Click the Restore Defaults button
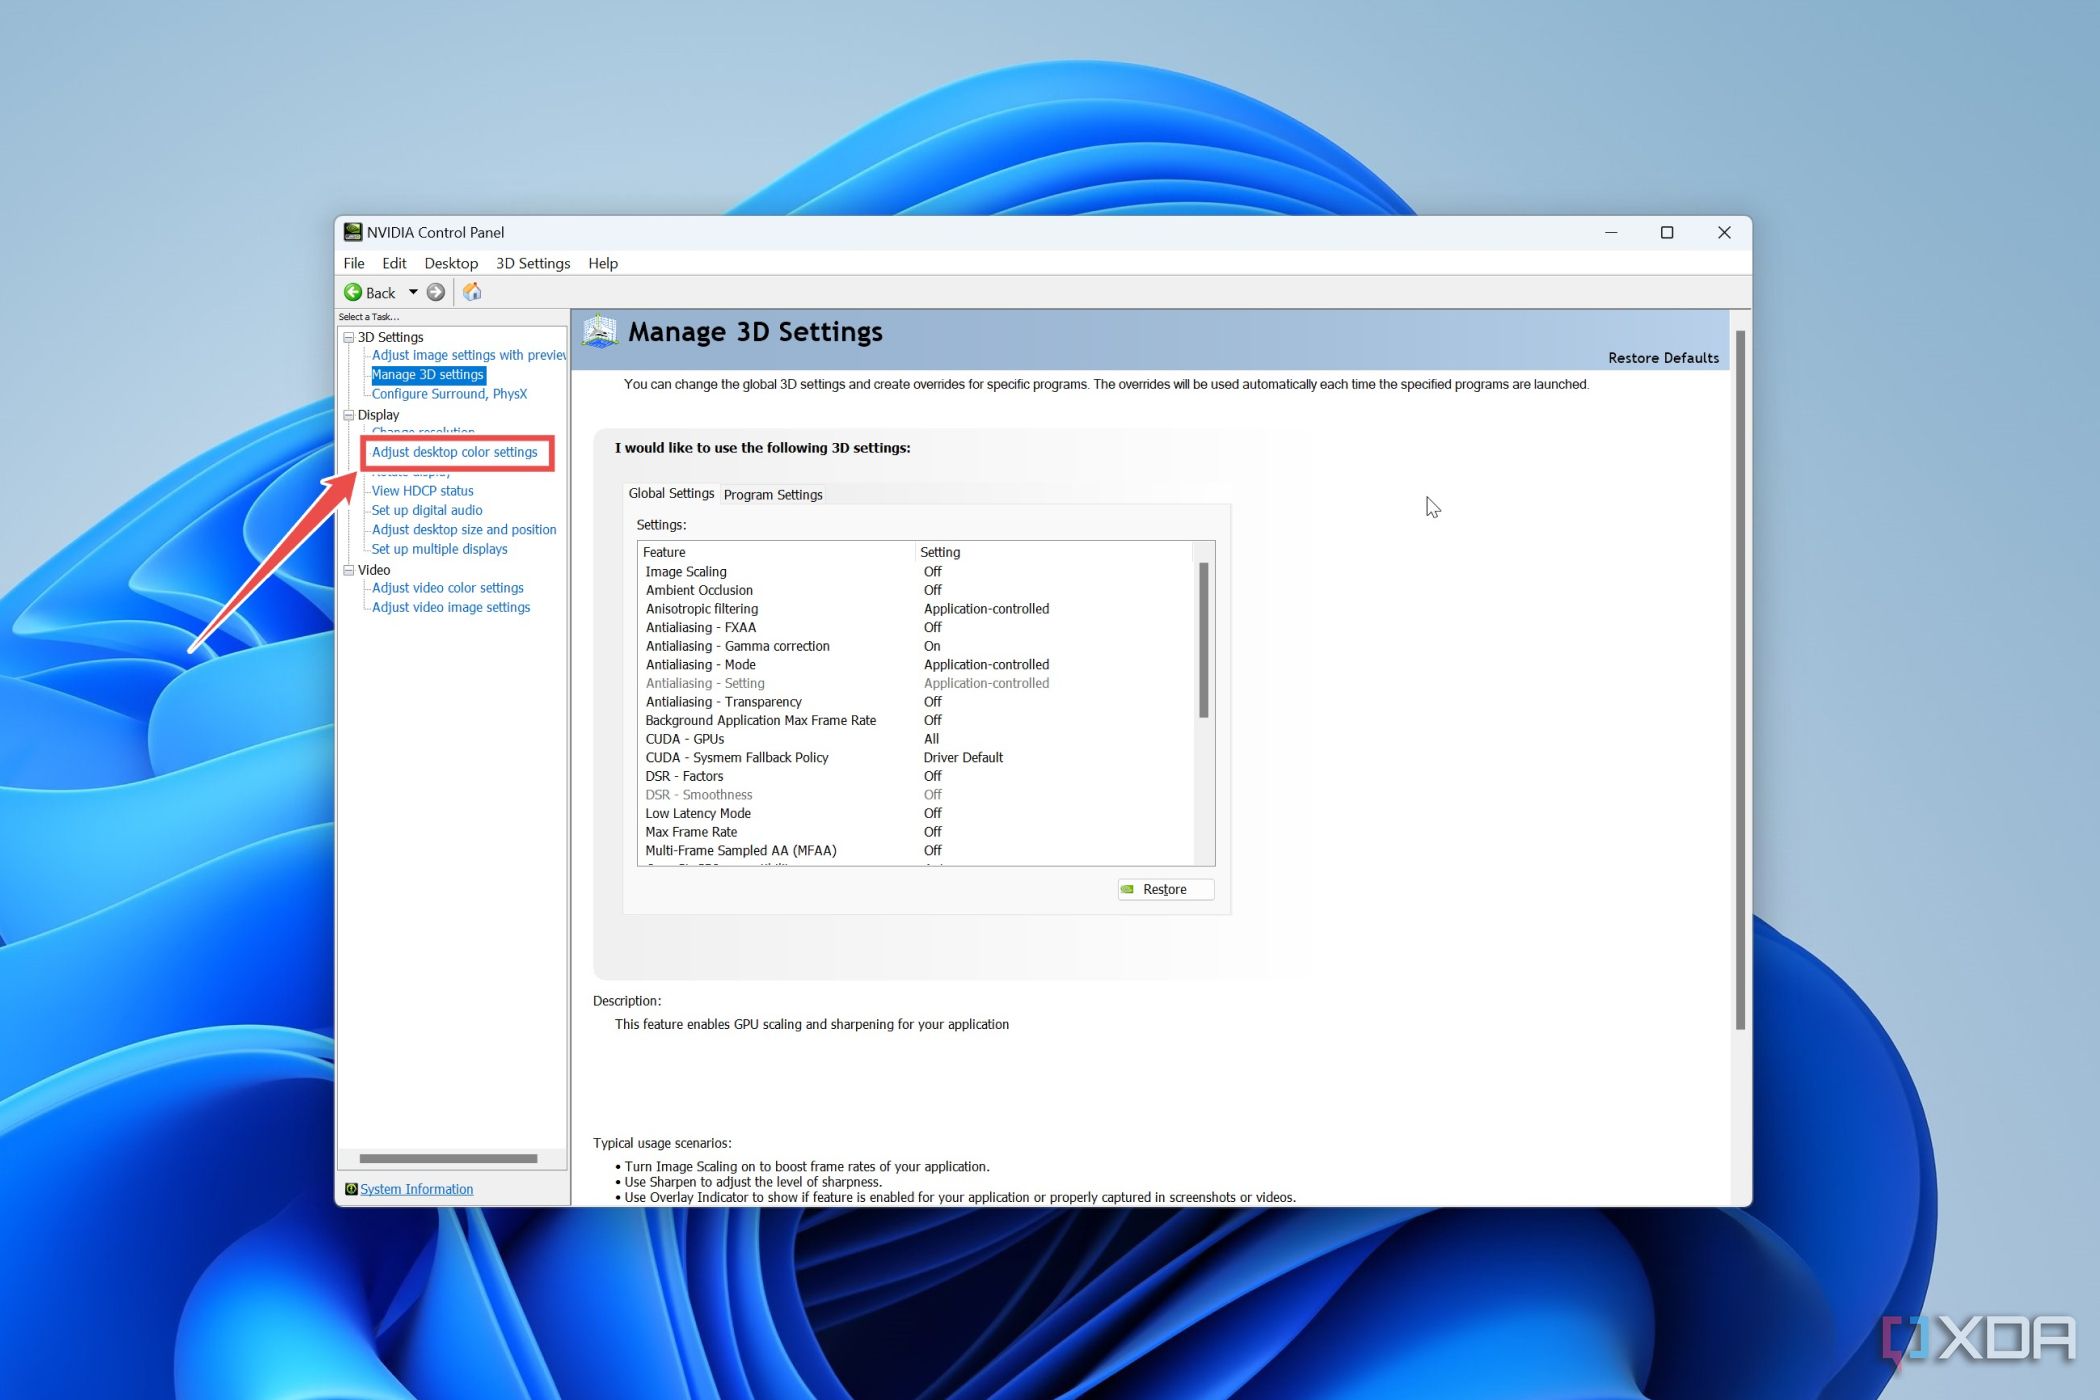2100x1400 pixels. pyautogui.click(x=1661, y=356)
